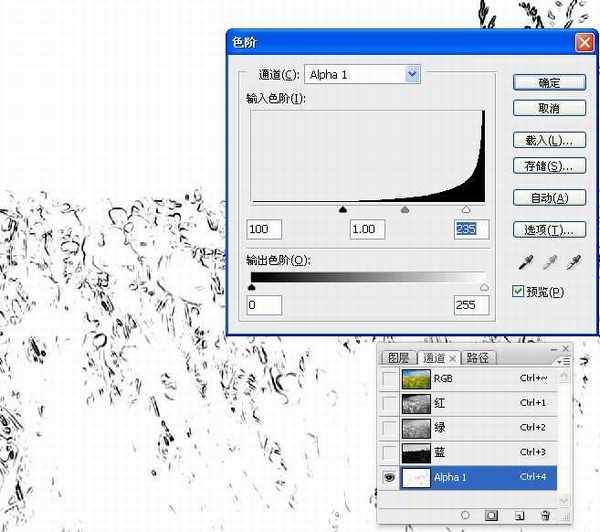Close the 通道 tab via its x

click(x=452, y=358)
